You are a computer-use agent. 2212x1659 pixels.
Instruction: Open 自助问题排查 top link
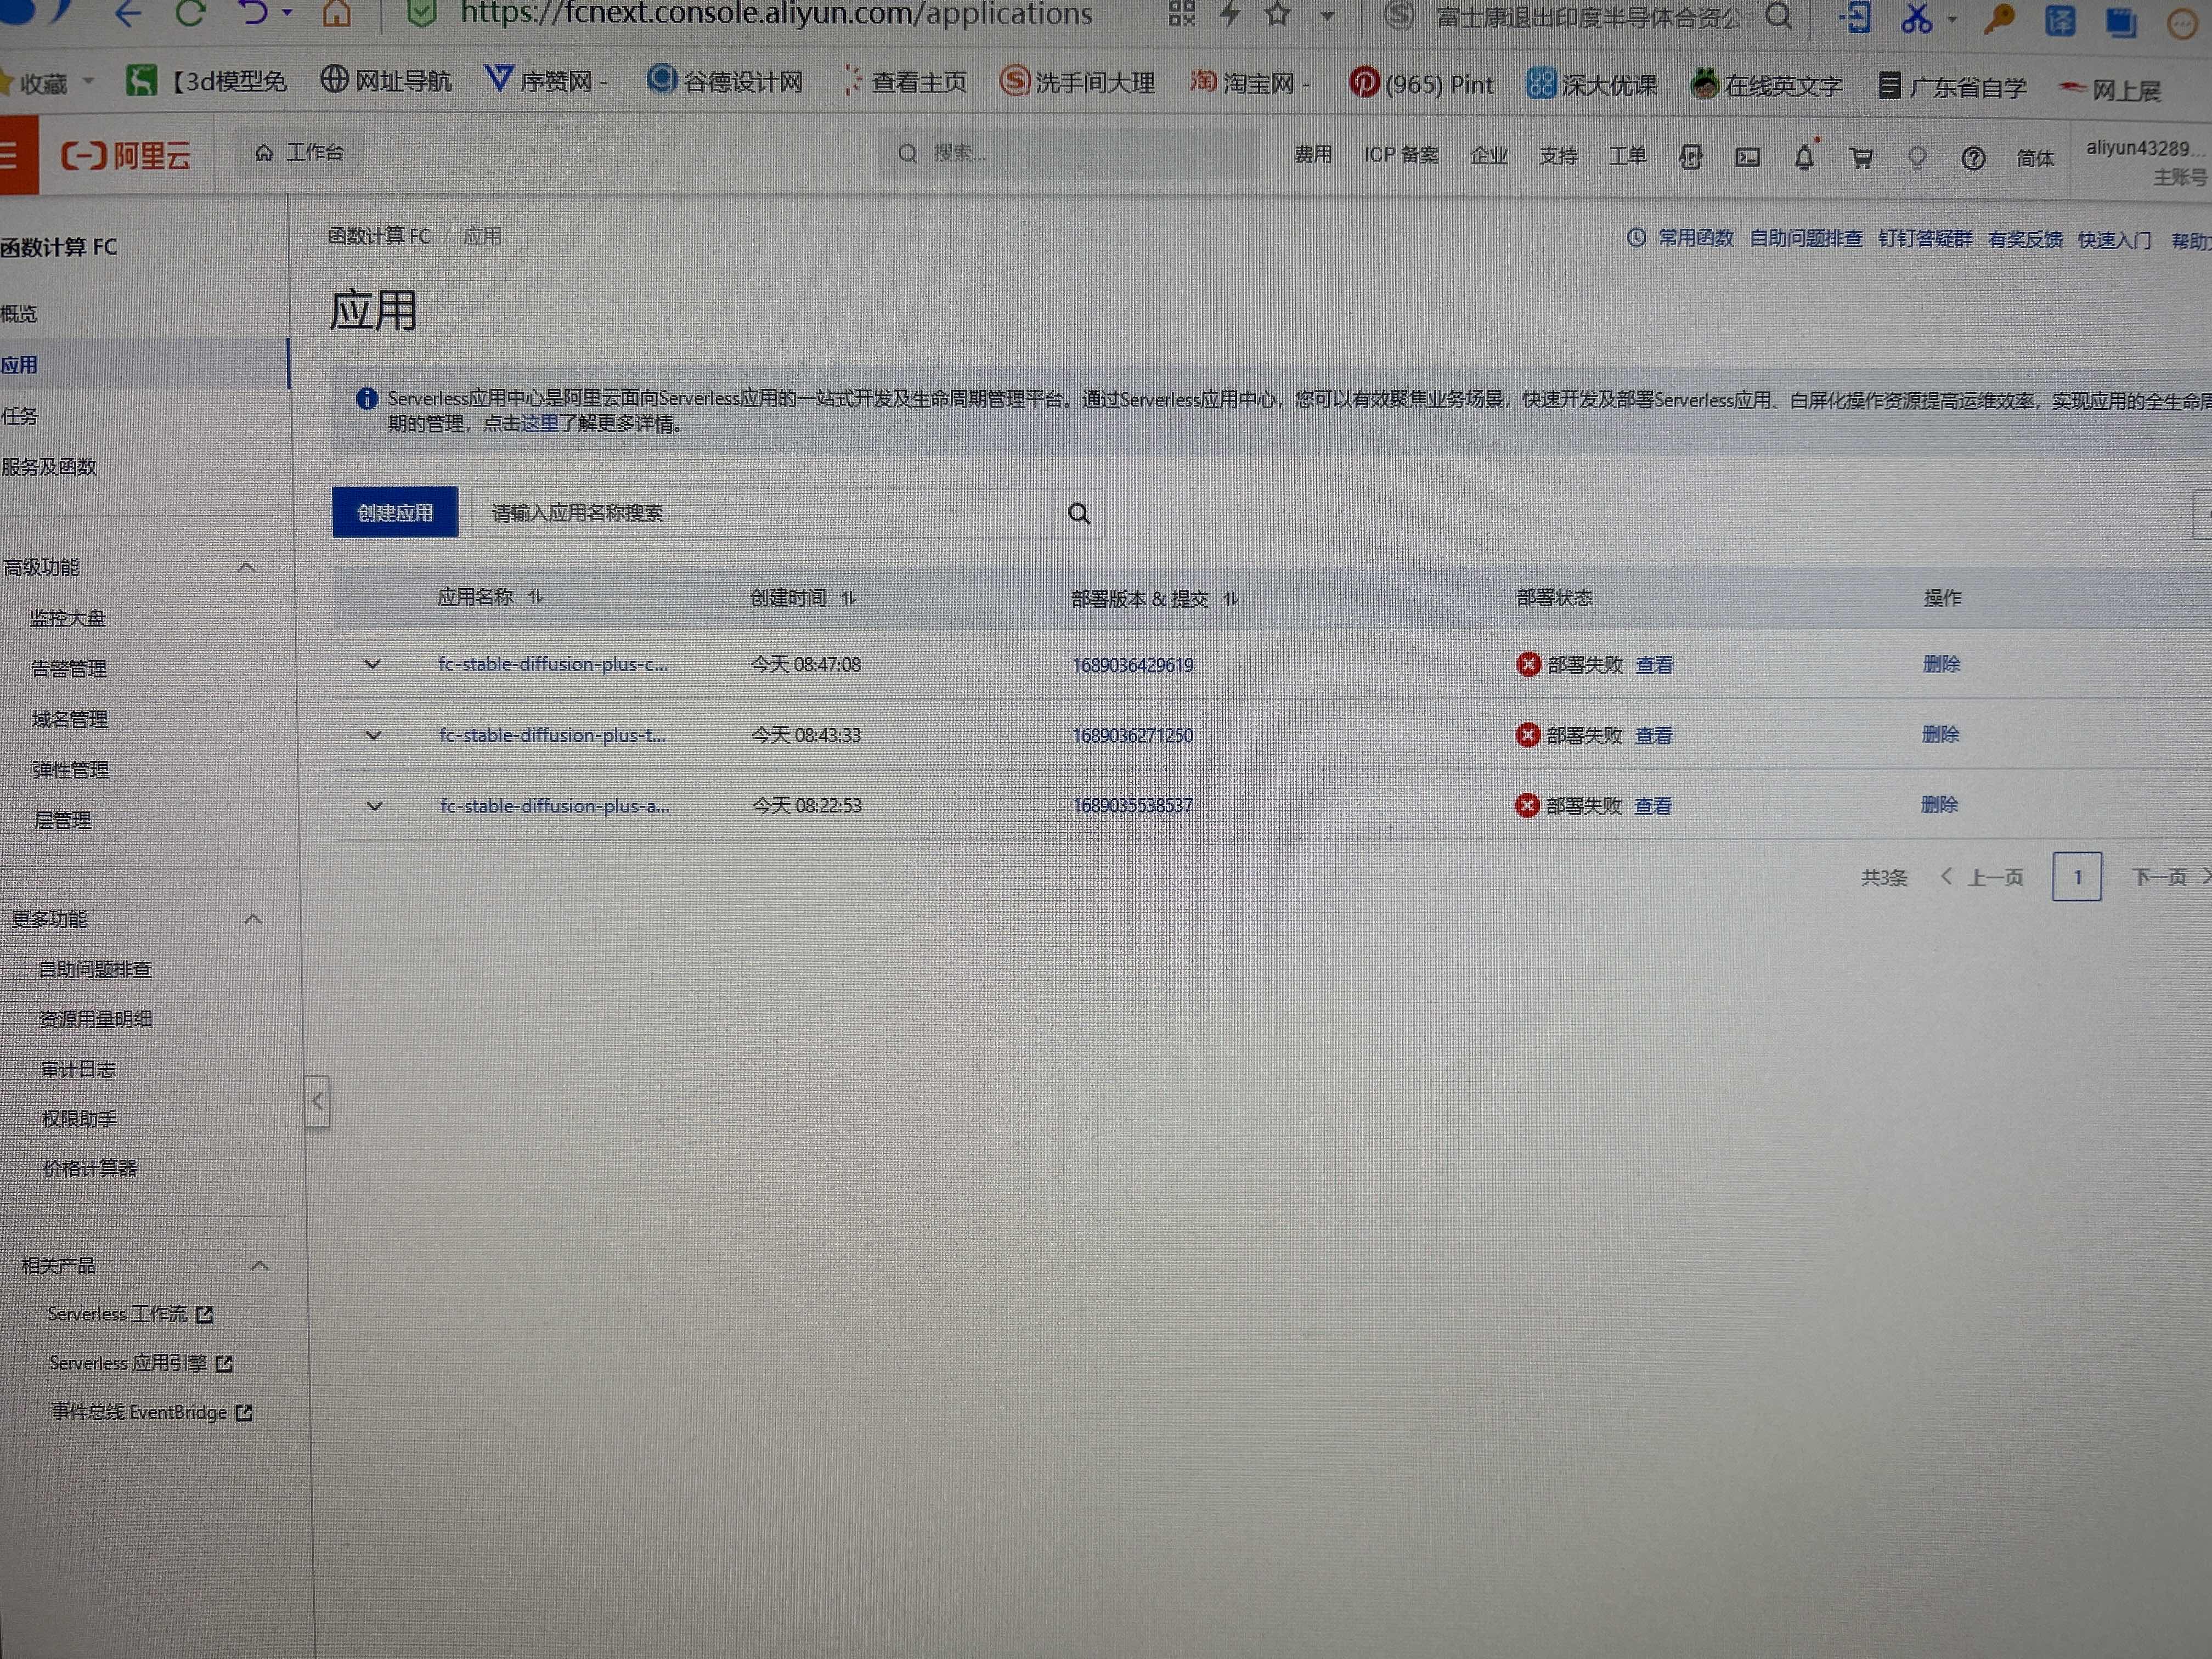point(1806,239)
